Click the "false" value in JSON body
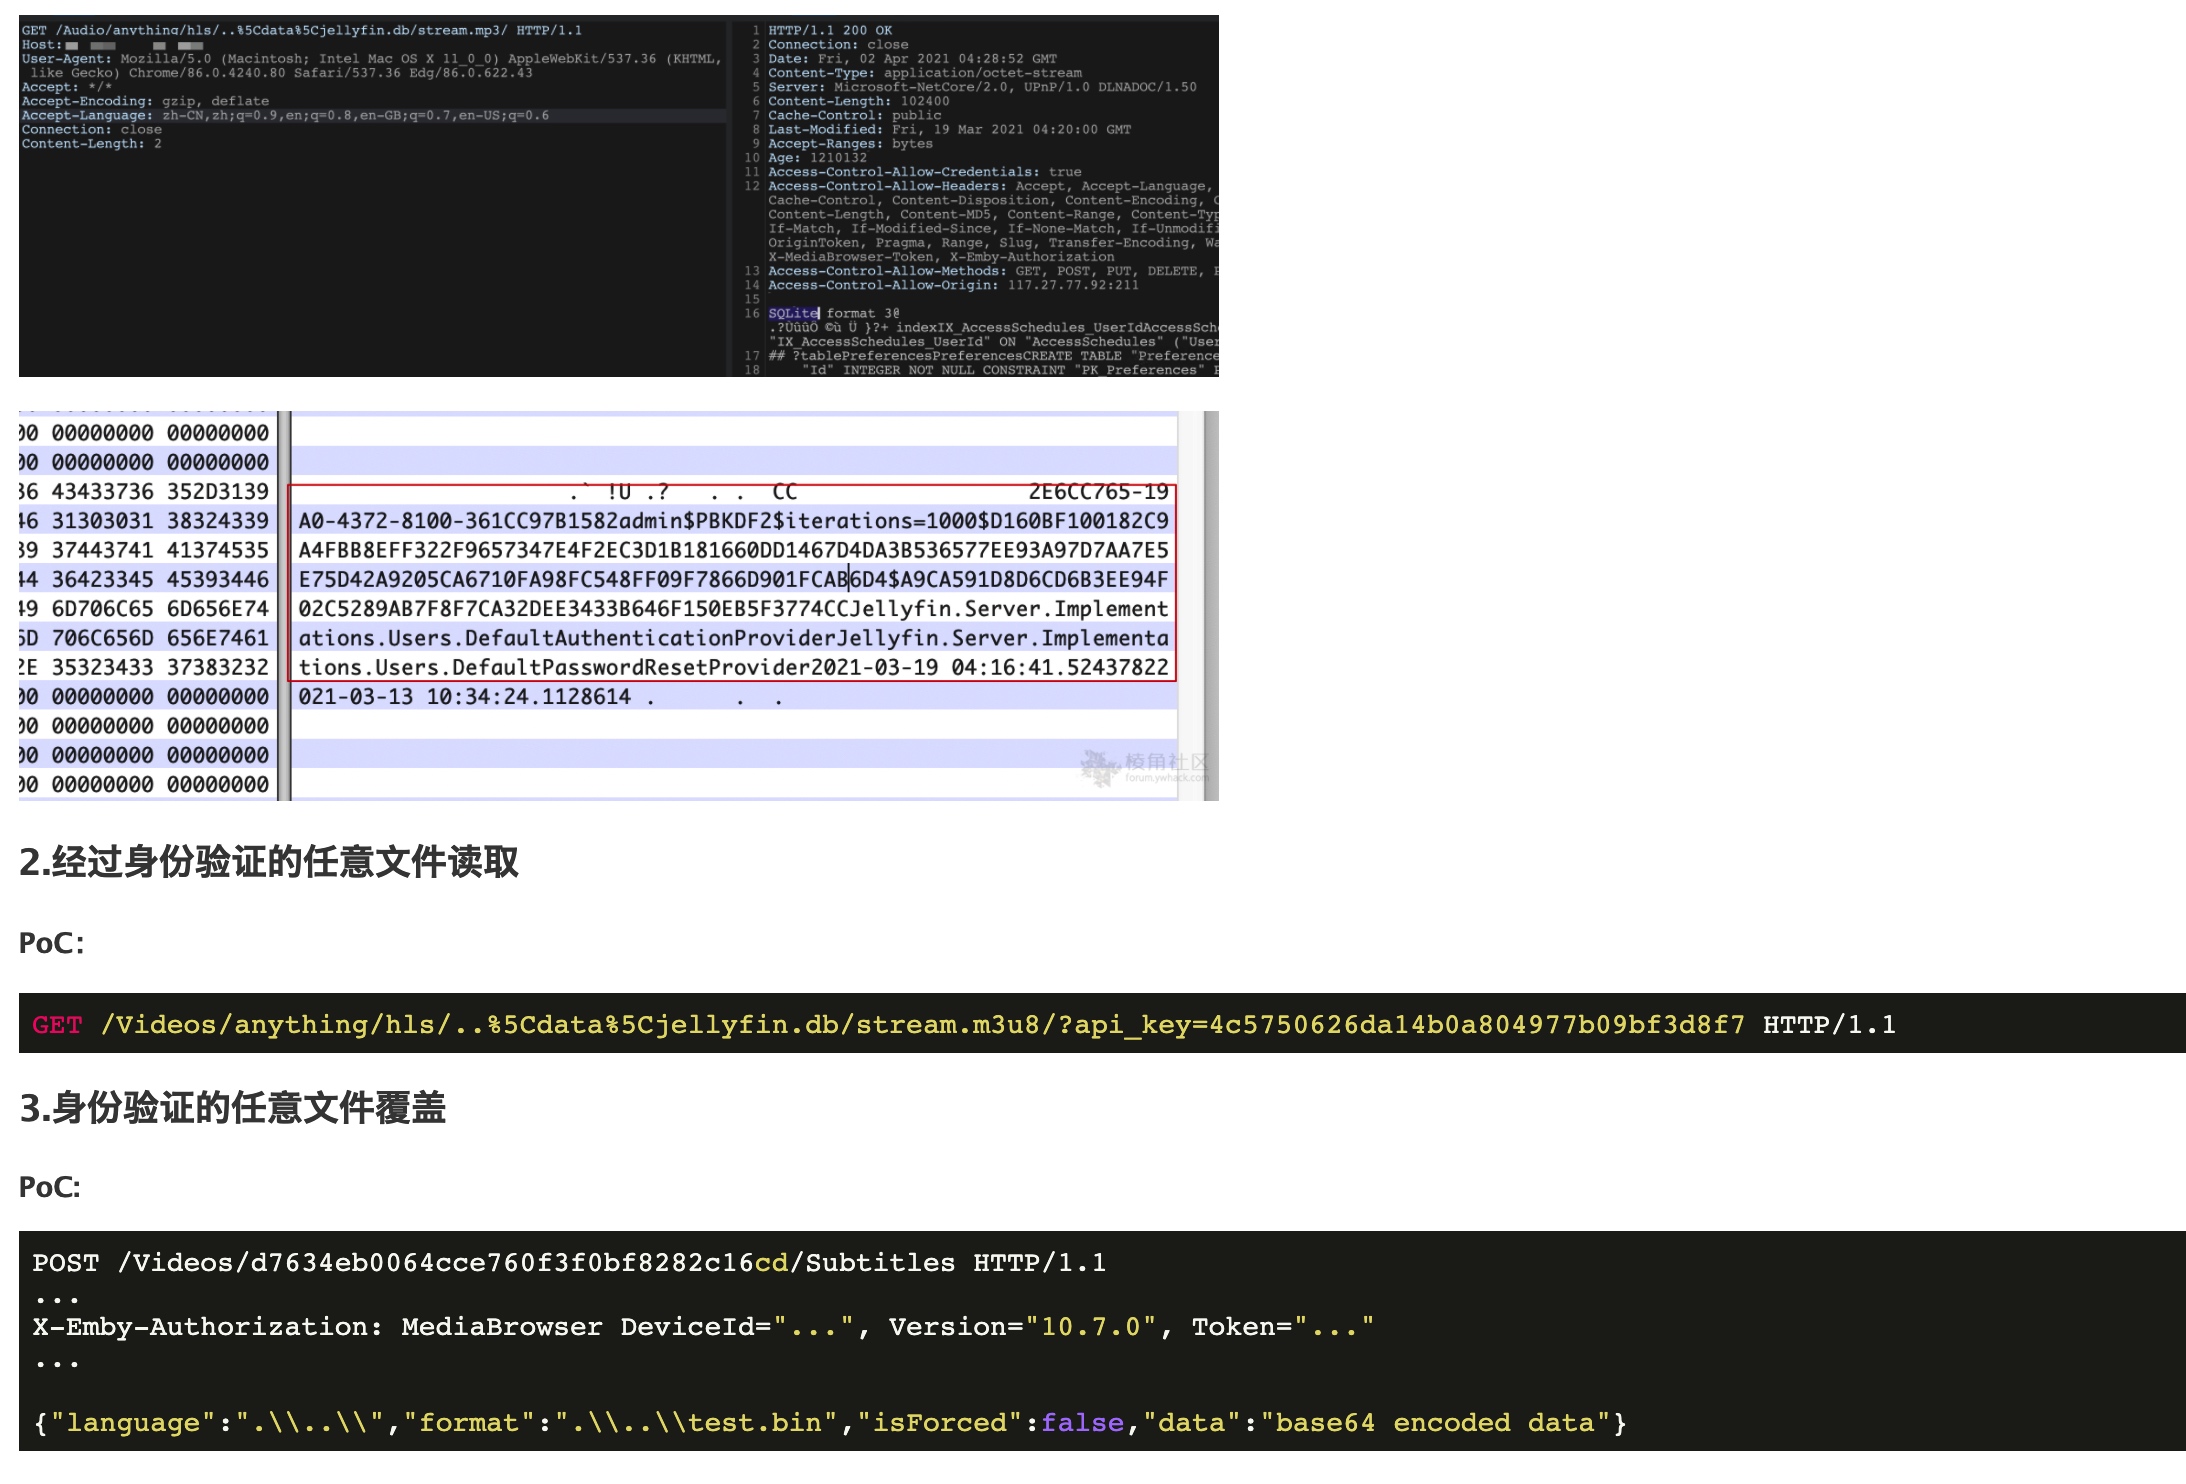The width and height of the screenshot is (2186, 1484). pos(1082,1423)
